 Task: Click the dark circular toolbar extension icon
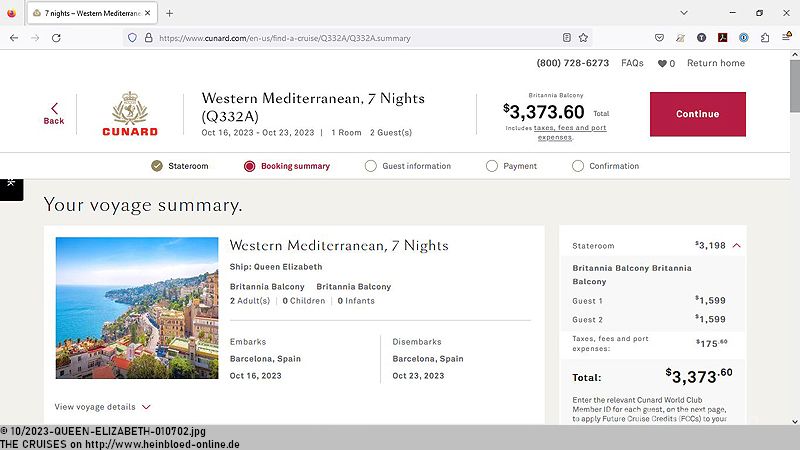pos(702,37)
